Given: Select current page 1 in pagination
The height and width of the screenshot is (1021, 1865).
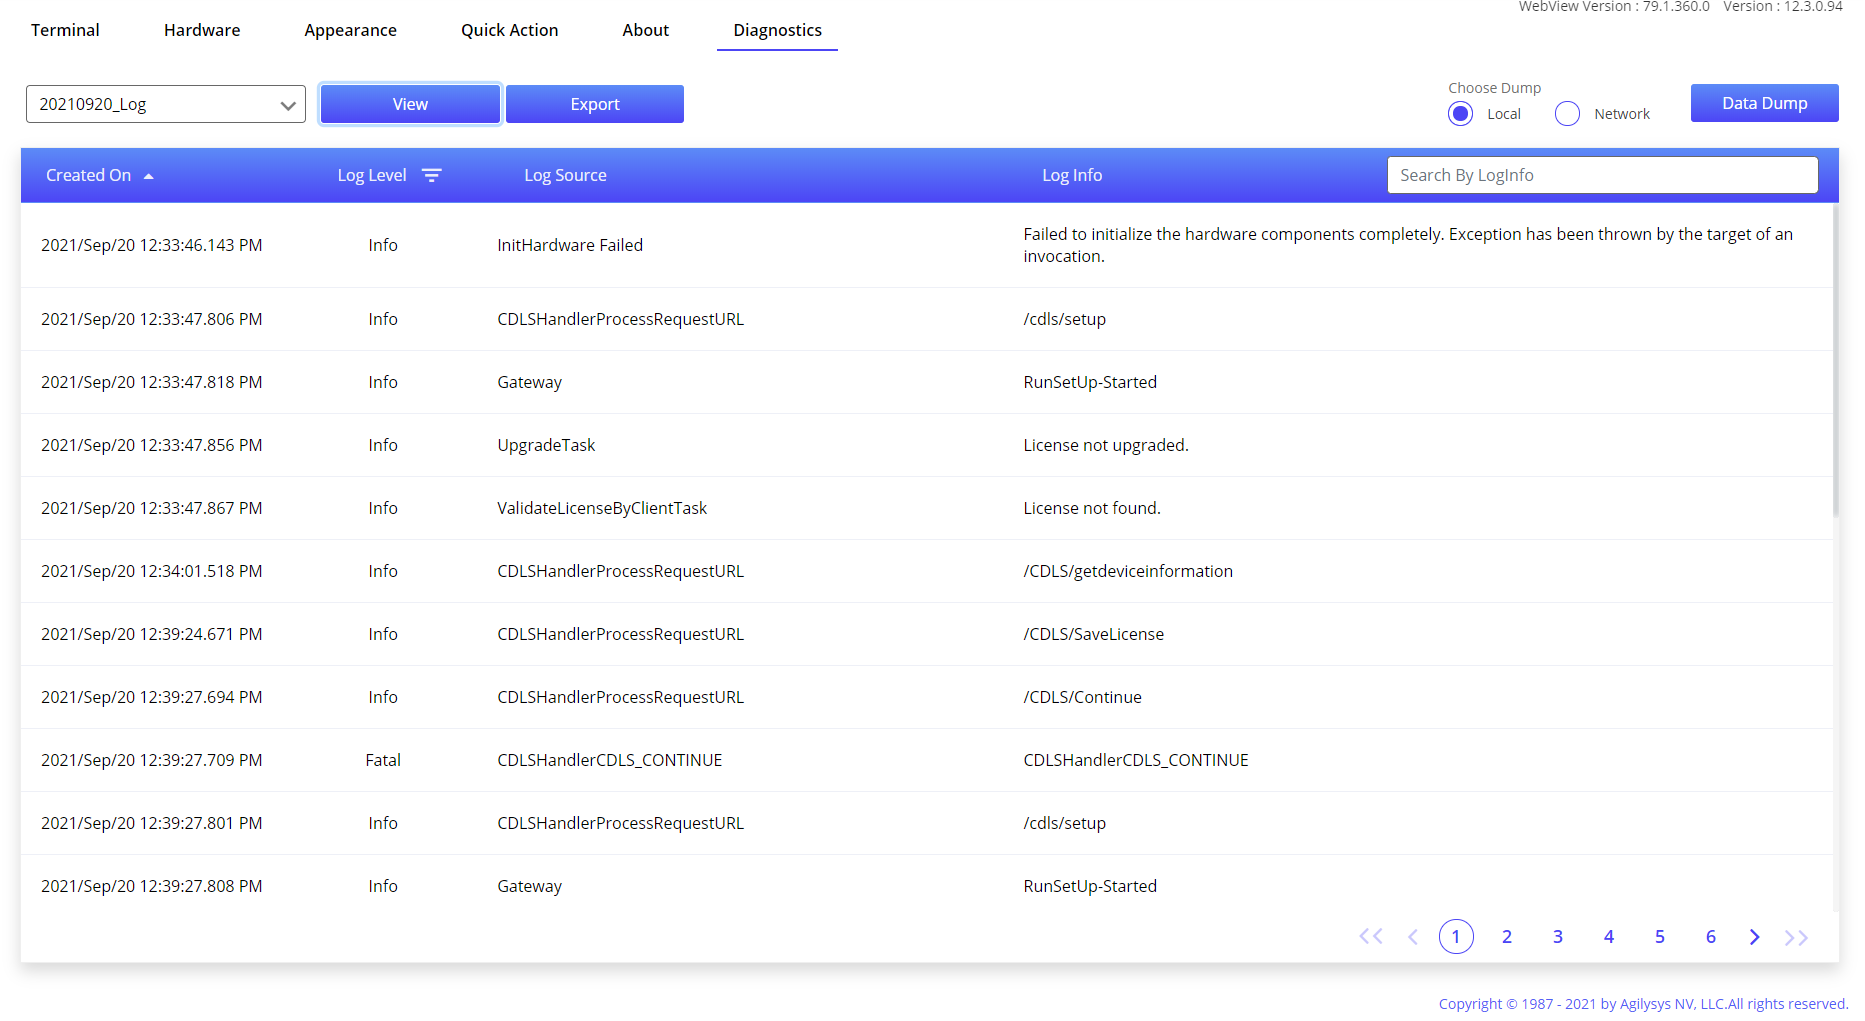Looking at the screenshot, I should click(x=1456, y=937).
